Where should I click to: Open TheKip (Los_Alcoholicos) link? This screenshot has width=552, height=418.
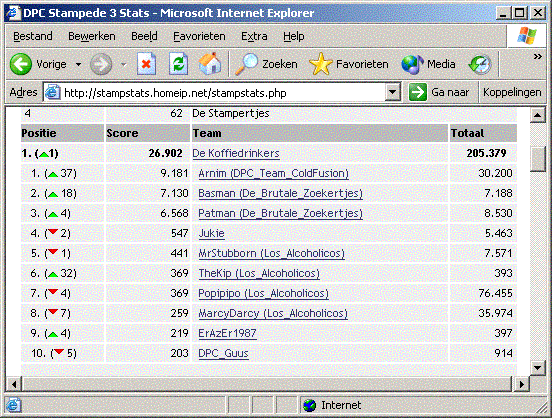[x=259, y=273]
